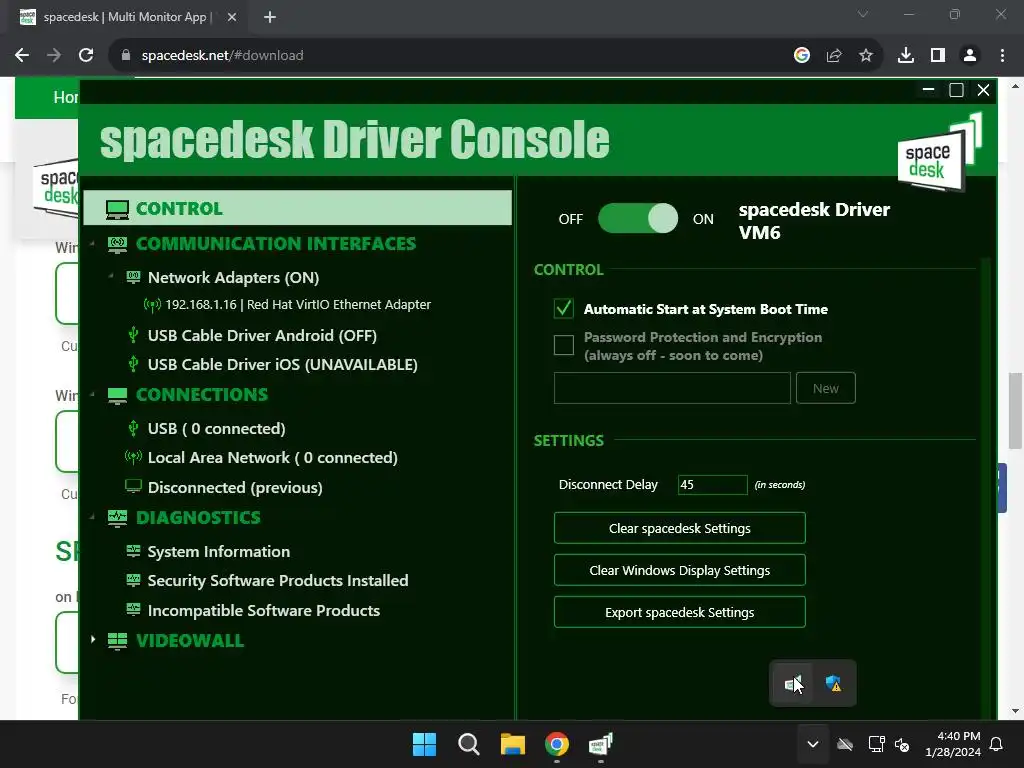The height and width of the screenshot is (768, 1024).
Task: Click the Disconnect Delay seconds field
Action: click(712, 485)
